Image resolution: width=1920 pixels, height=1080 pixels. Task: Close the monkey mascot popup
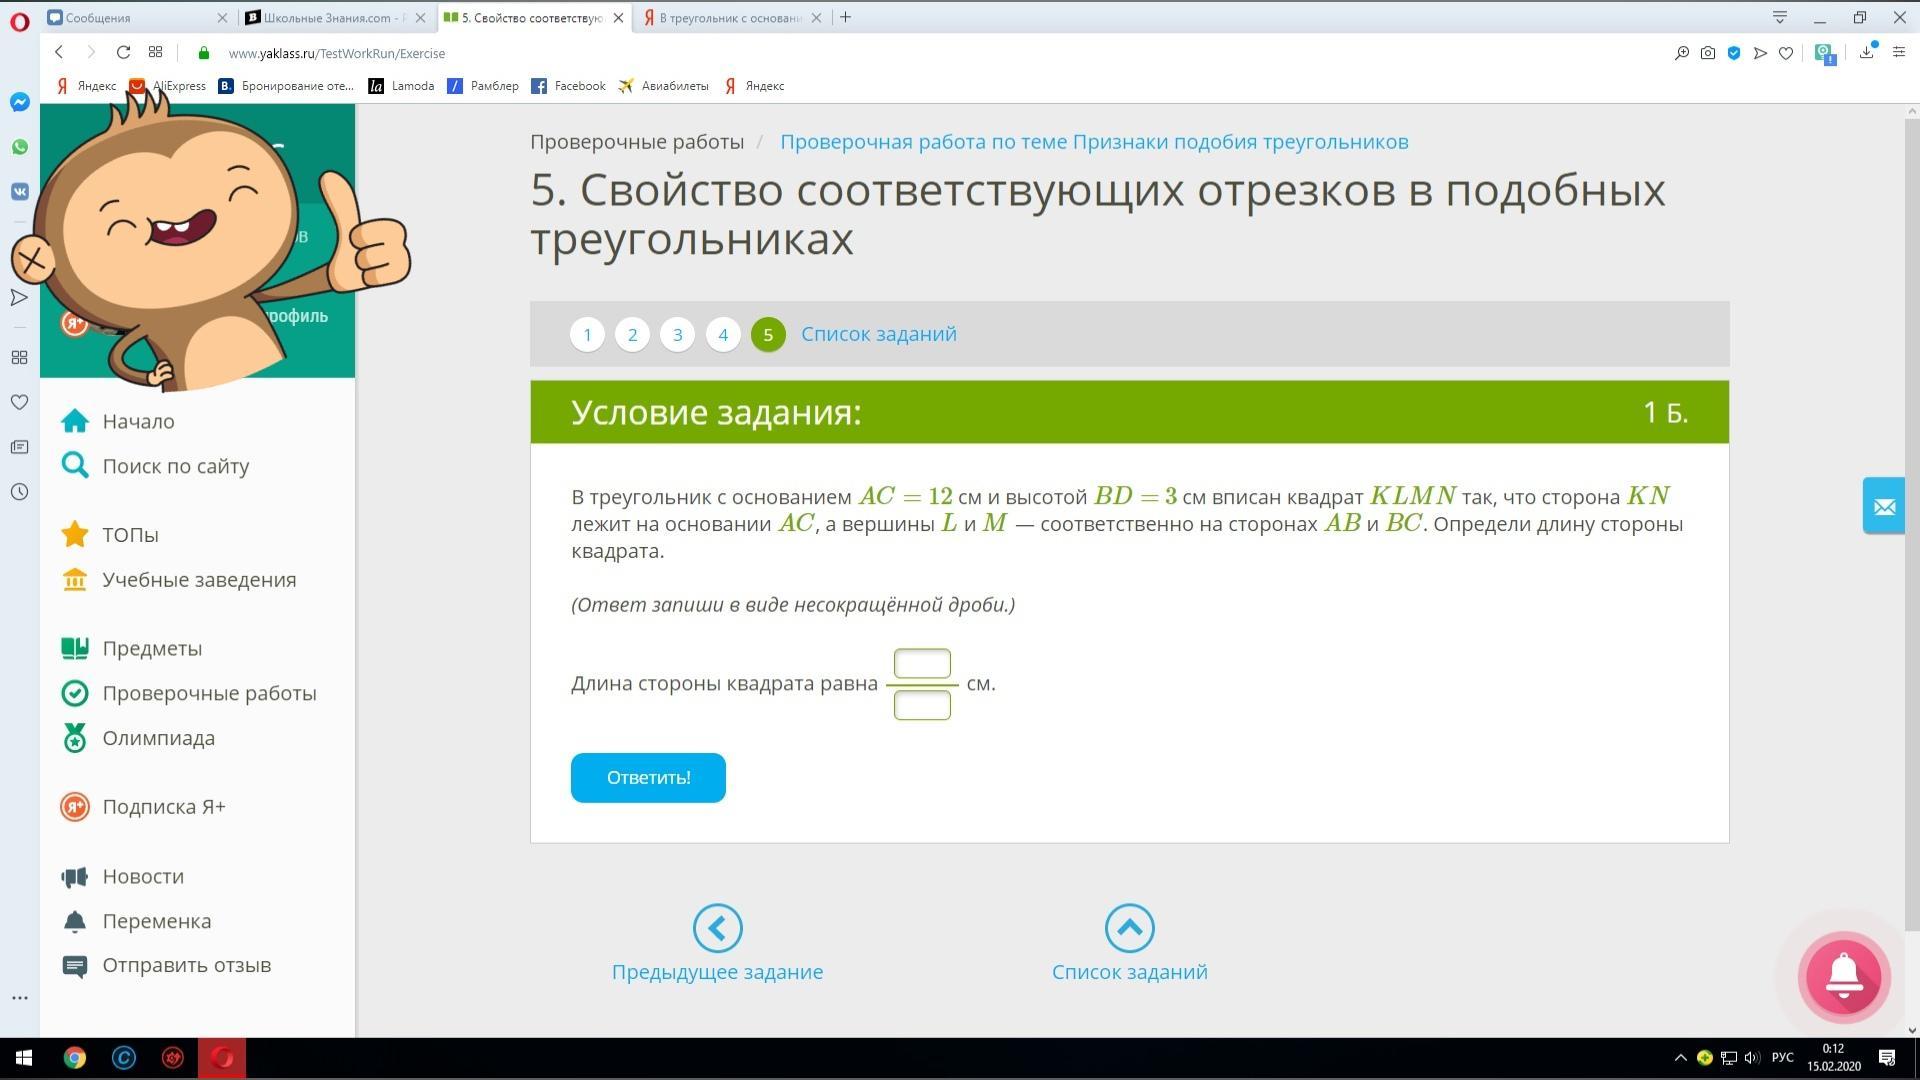(33, 261)
